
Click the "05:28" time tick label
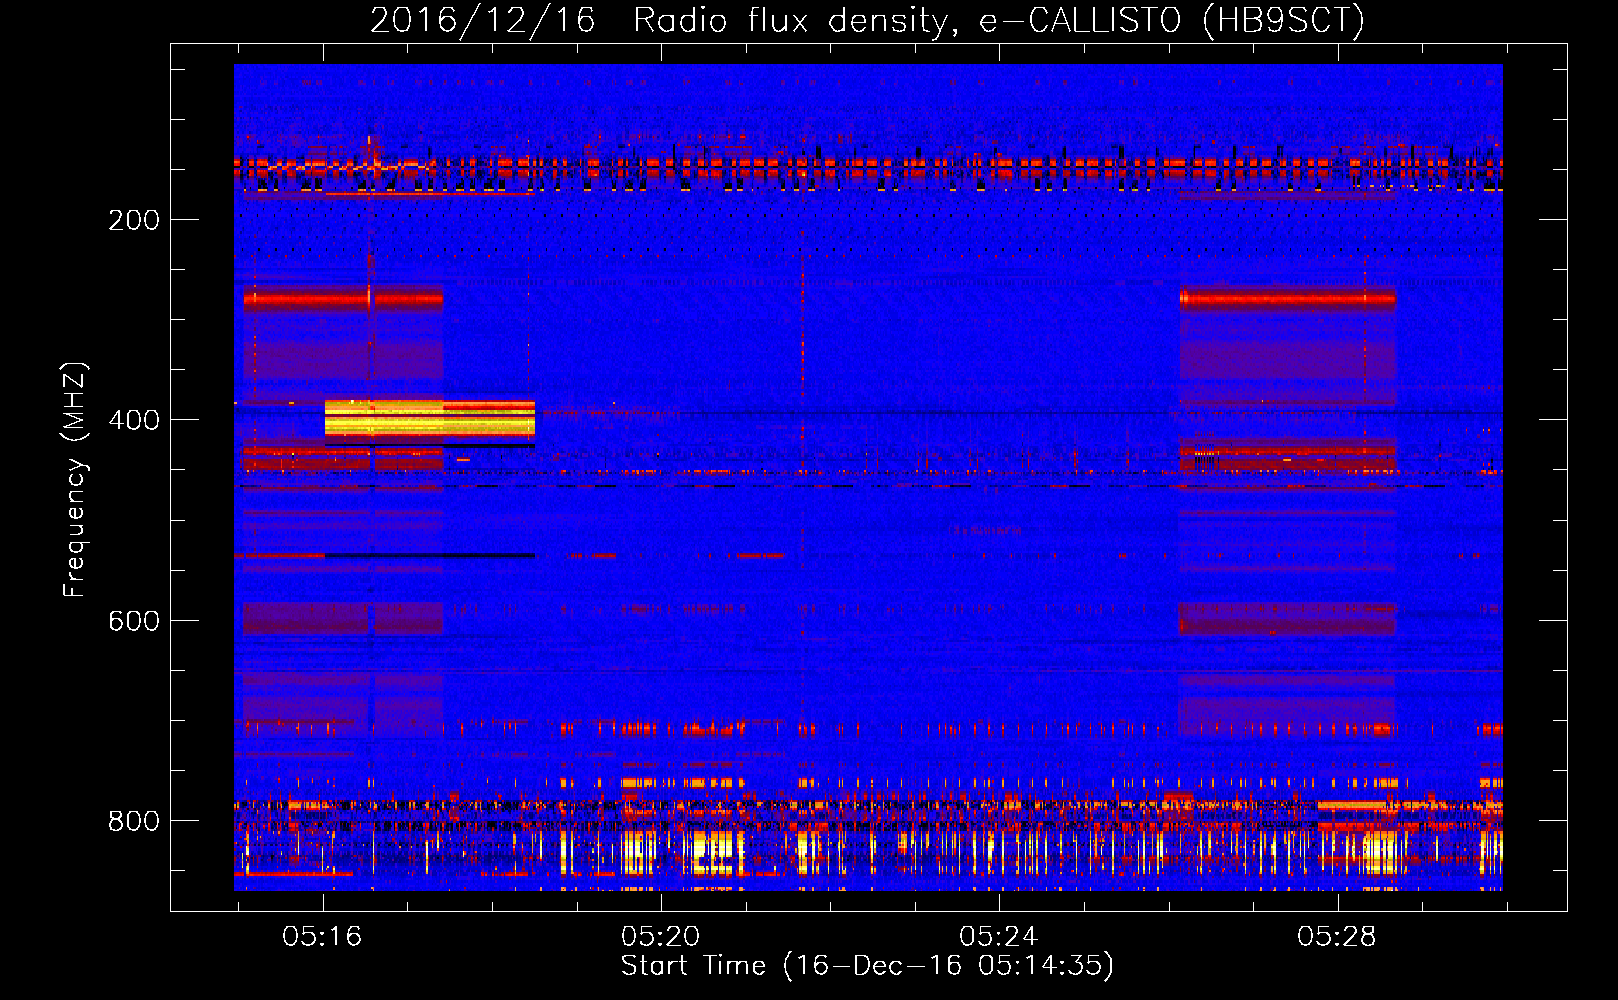tap(1336, 937)
